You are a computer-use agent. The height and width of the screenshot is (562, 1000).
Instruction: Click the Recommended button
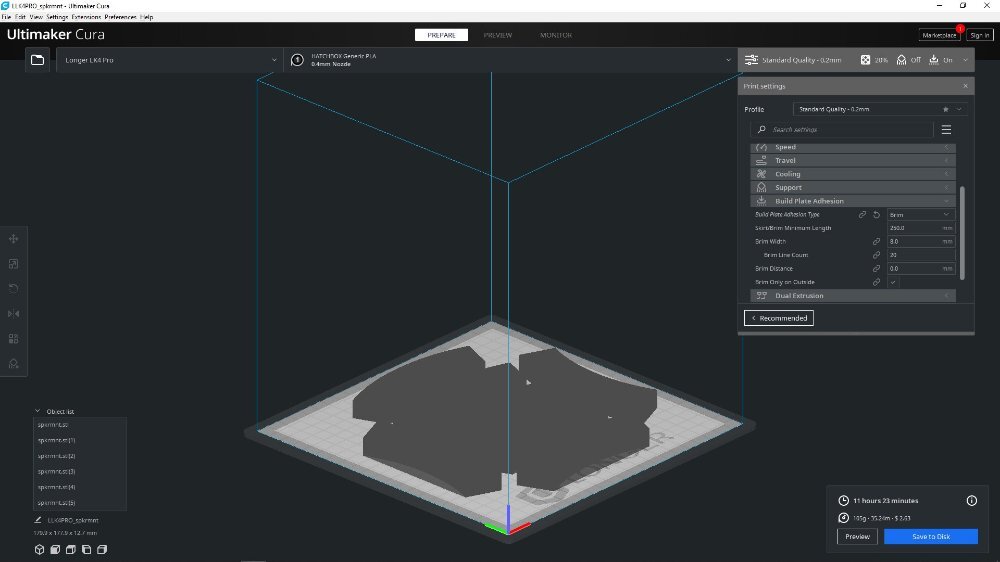coord(779,318)
